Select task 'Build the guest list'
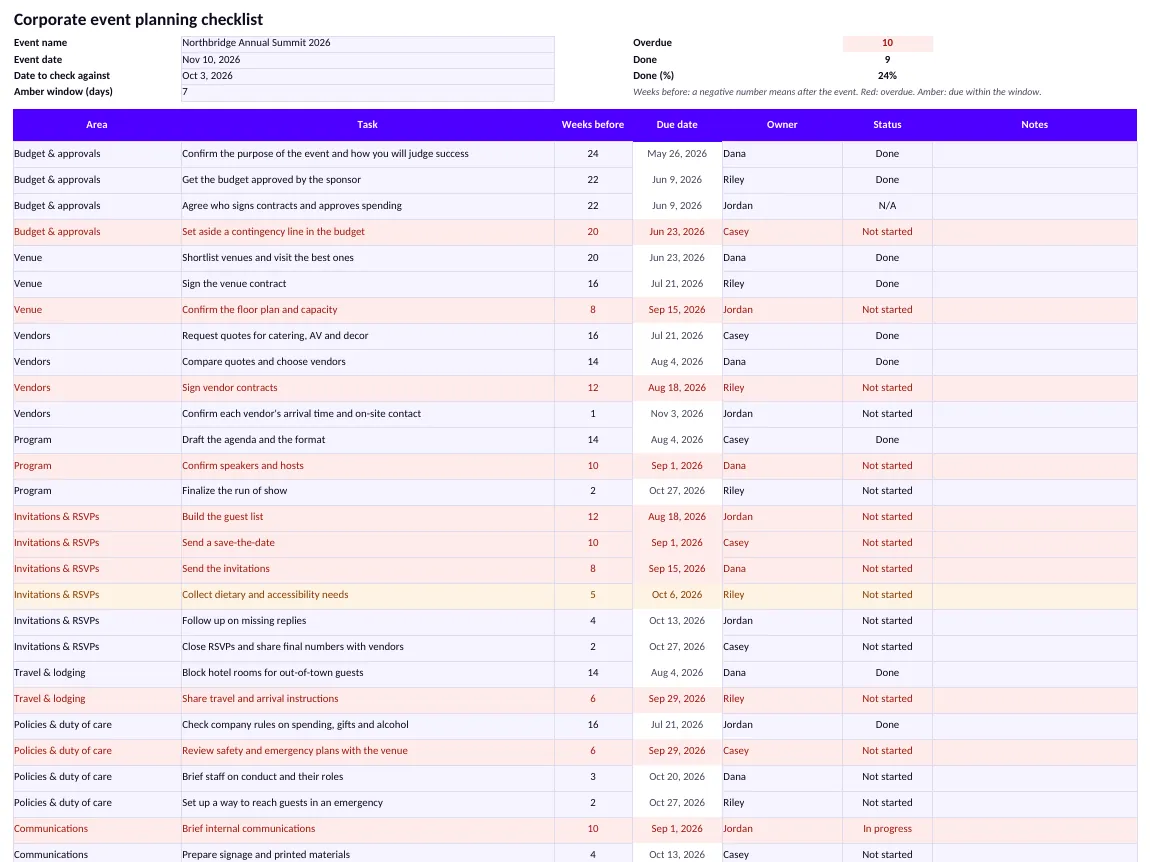1150x862 pixels. [x=367, y=517]
